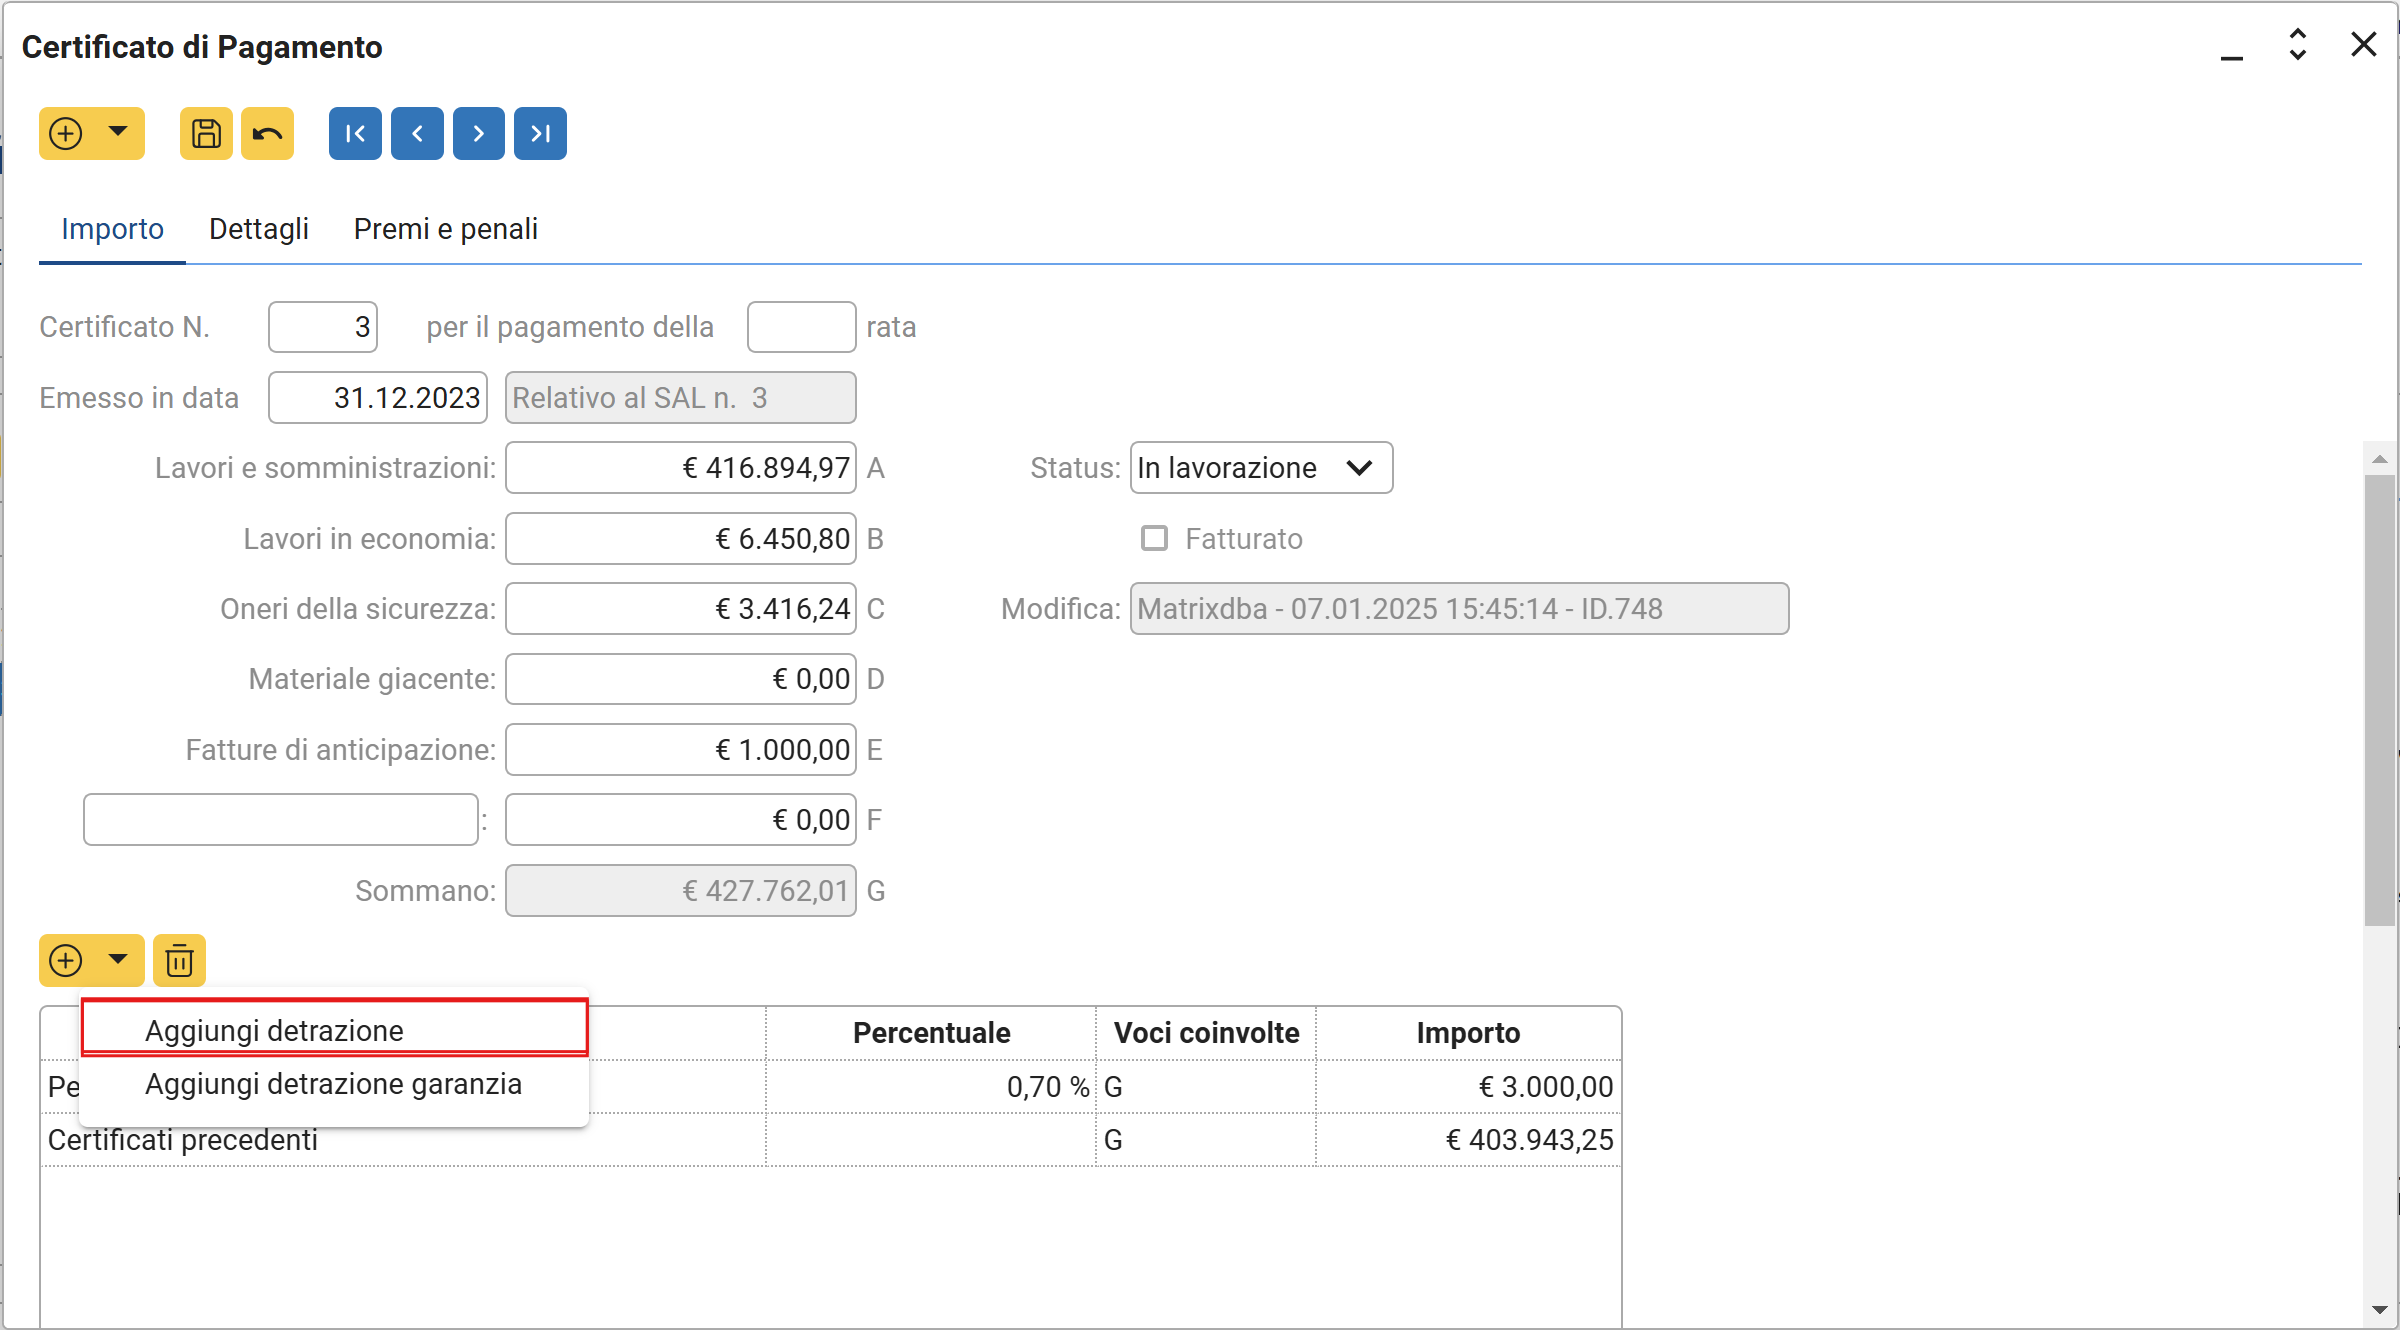Navigate to the next record
The image size is (2400, 1330).
pyautogui.click(x=478, y=133)
